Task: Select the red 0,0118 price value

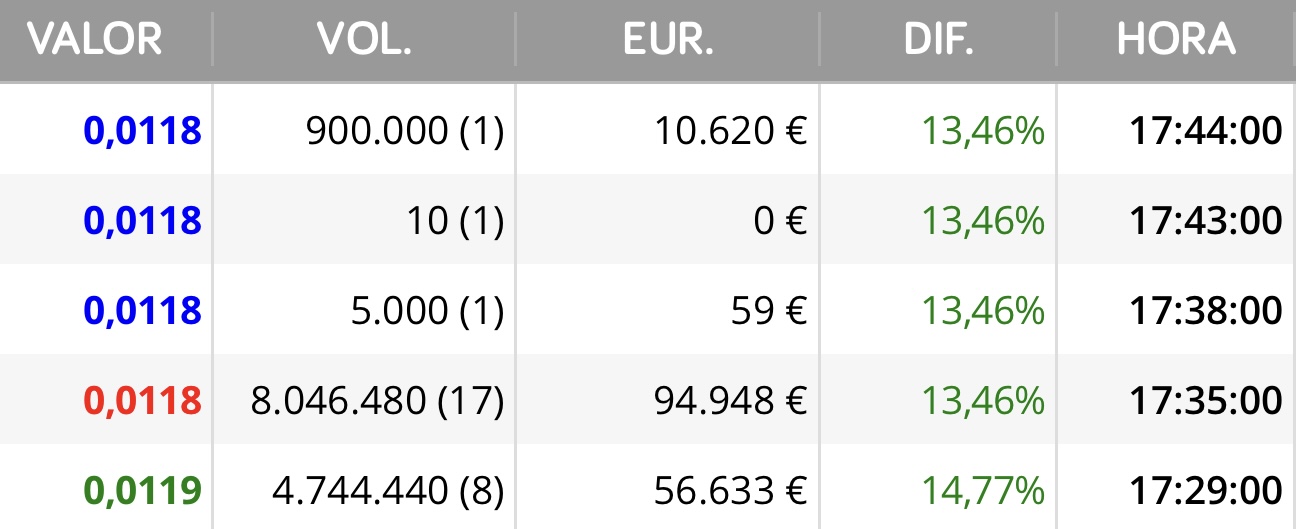Action: (142, 401)
